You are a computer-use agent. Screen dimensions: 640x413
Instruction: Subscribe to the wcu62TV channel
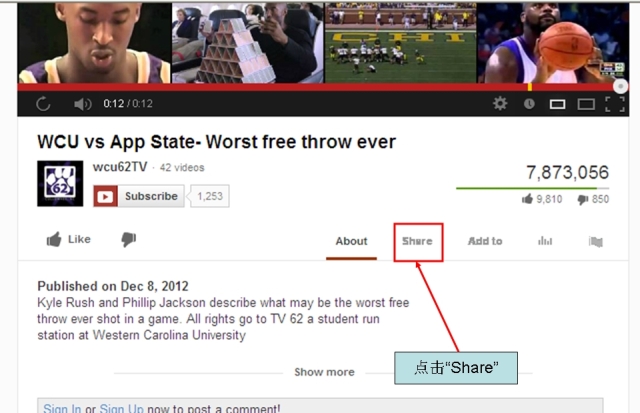click(139, 196)
